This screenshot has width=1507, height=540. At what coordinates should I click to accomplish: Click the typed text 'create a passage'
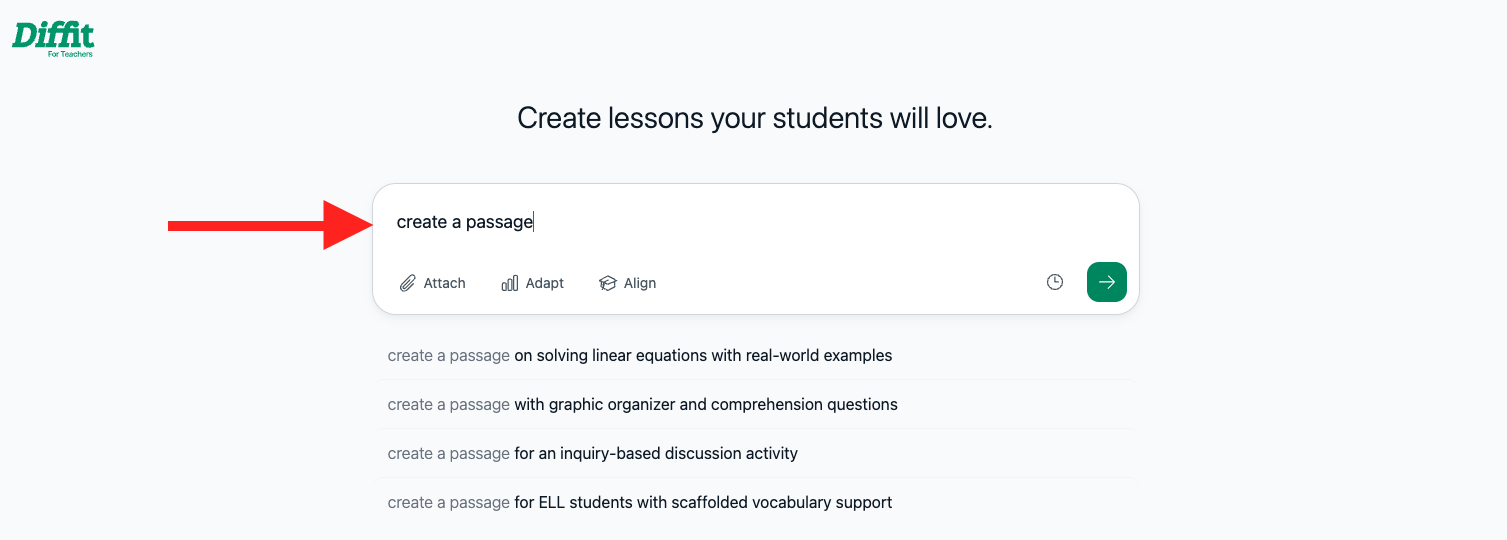(x=465, y=222)
